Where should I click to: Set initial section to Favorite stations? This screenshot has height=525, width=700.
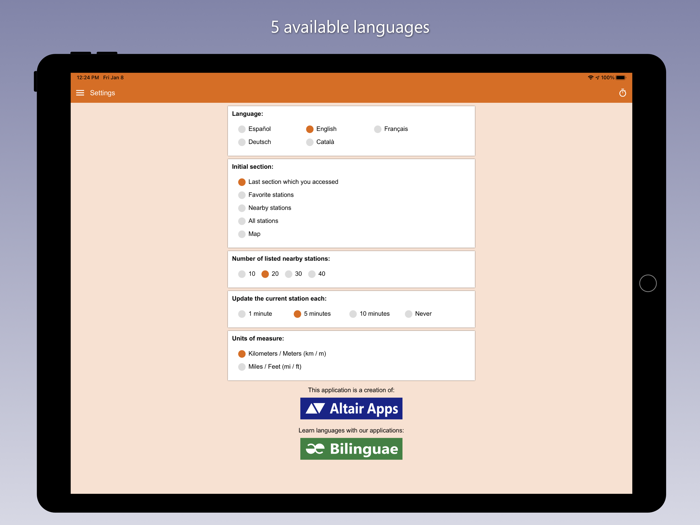(x=266, y=195)
